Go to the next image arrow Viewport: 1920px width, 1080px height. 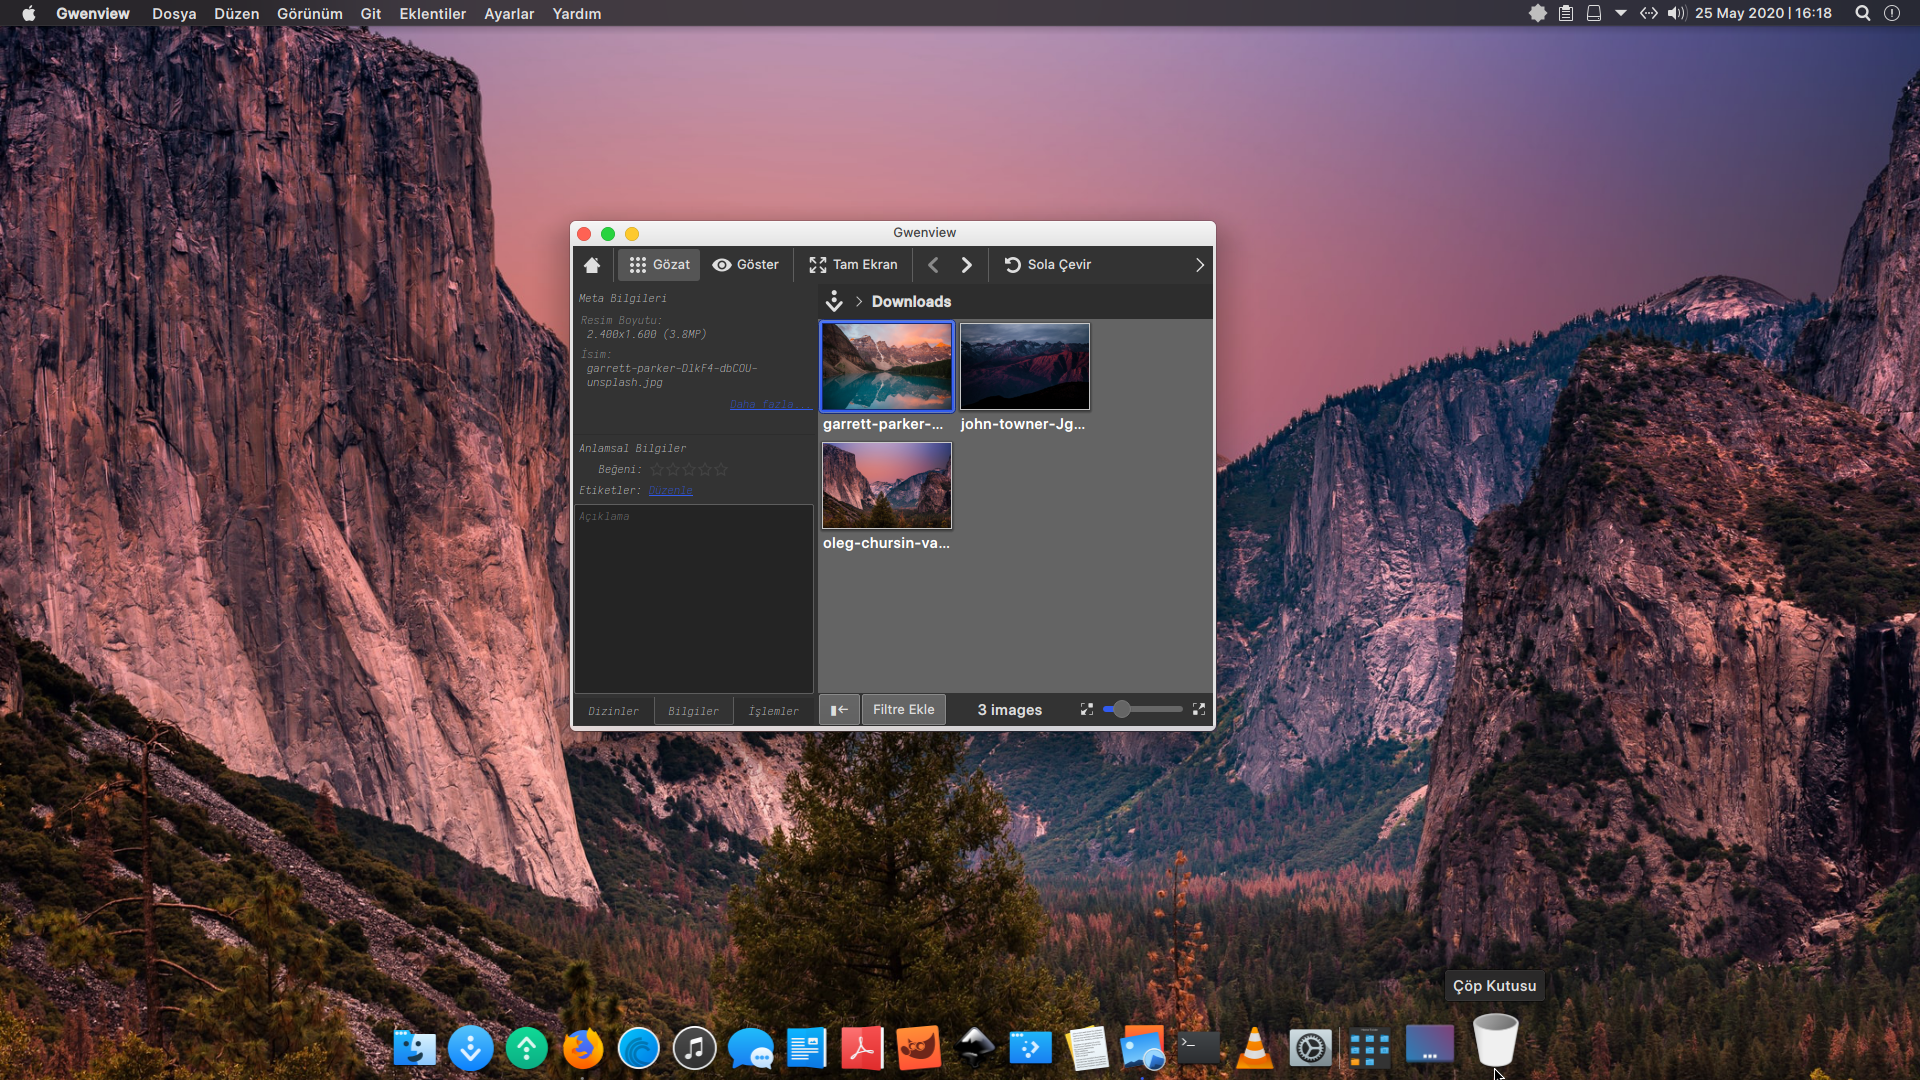[966, 265]
